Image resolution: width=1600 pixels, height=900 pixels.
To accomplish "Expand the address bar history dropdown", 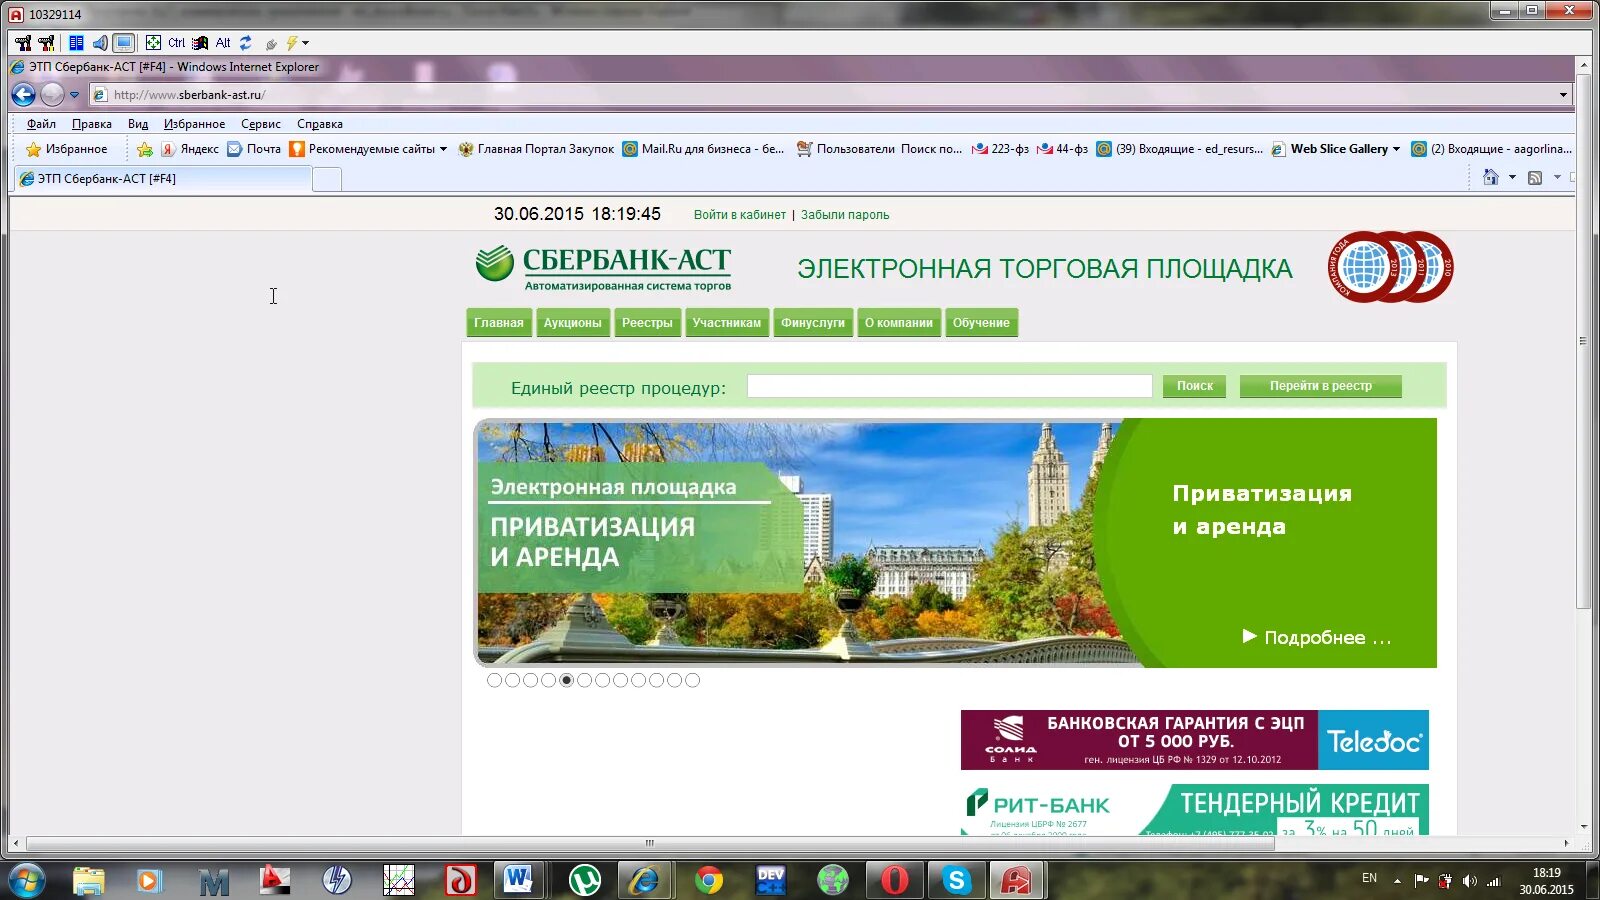I will coord(1563,95).
